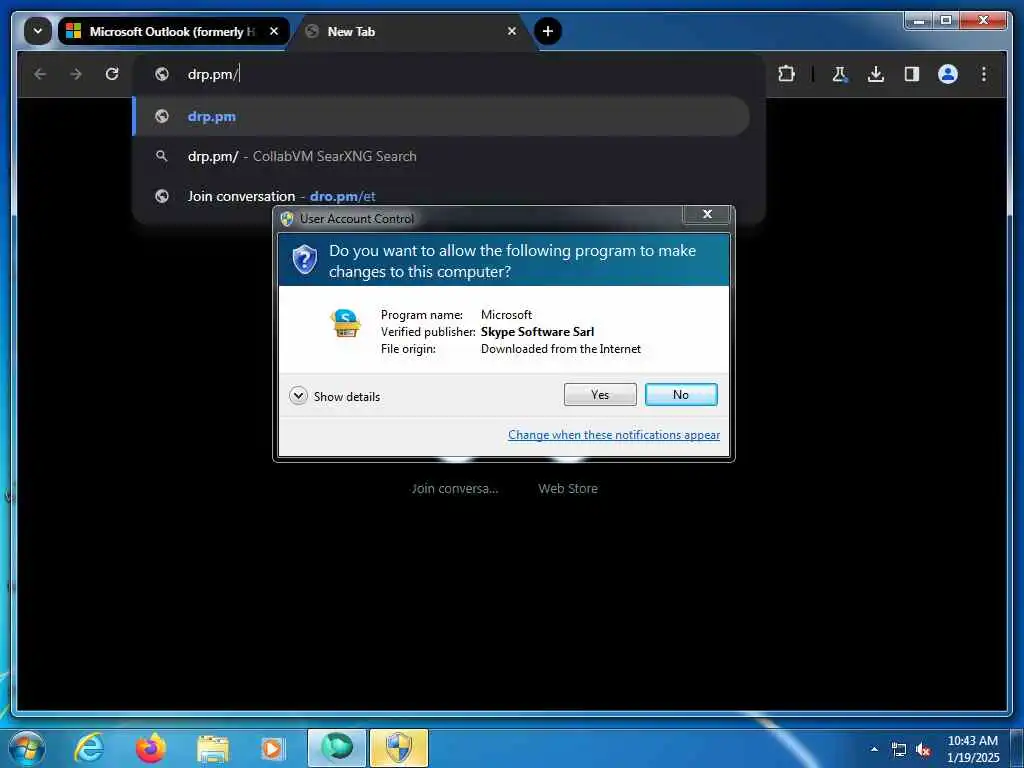The width and height of the screenshot is (1024, 768).
Task: Click the Skype installer program icon
Action: tap(345, 323)
